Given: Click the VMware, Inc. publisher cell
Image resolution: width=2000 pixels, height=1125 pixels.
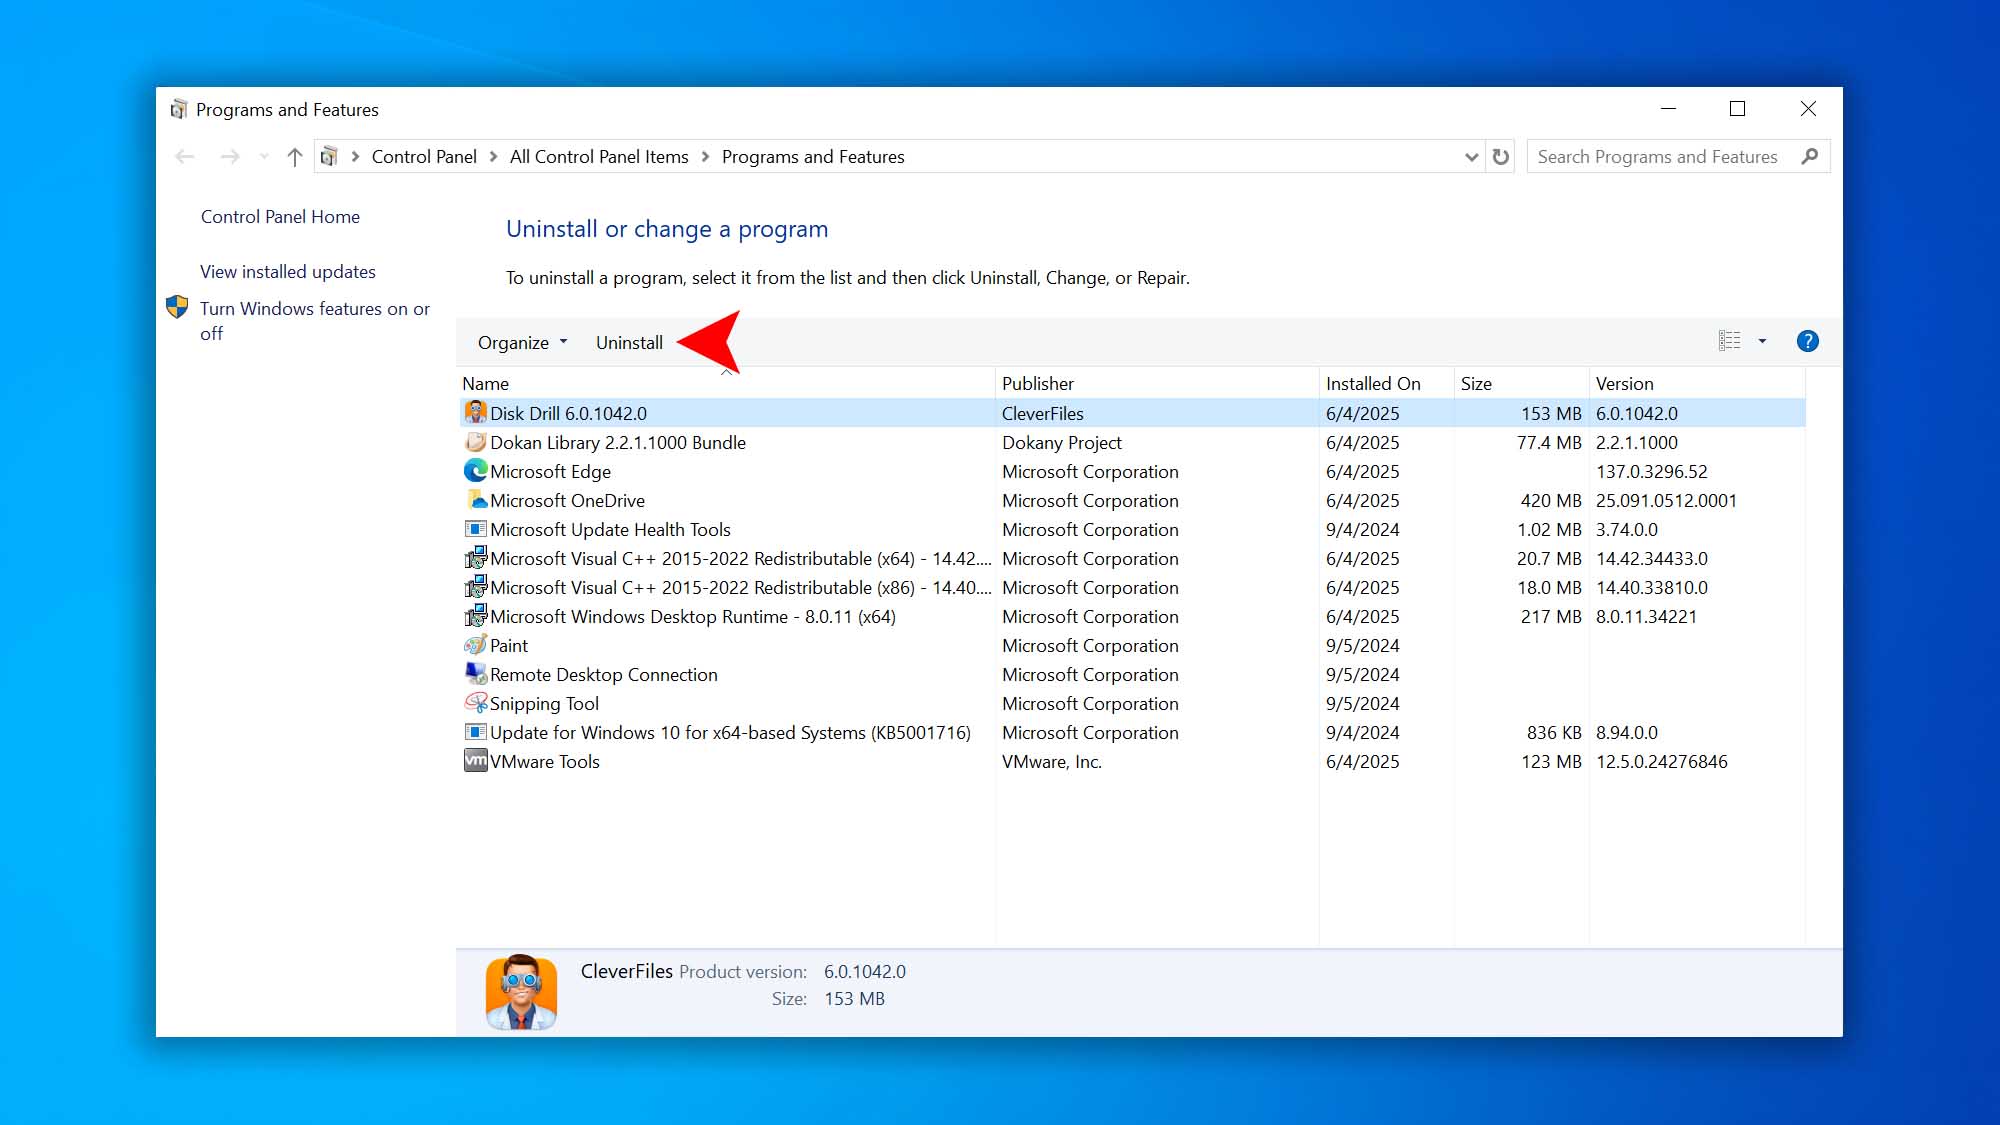Looking at the screenshot, I should 1052,761.
